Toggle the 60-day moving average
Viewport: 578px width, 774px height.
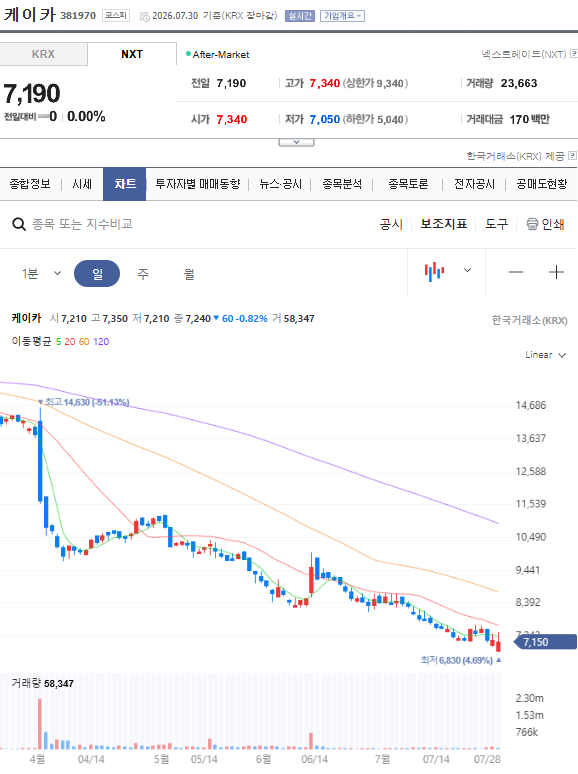click(x=84, y=342)
